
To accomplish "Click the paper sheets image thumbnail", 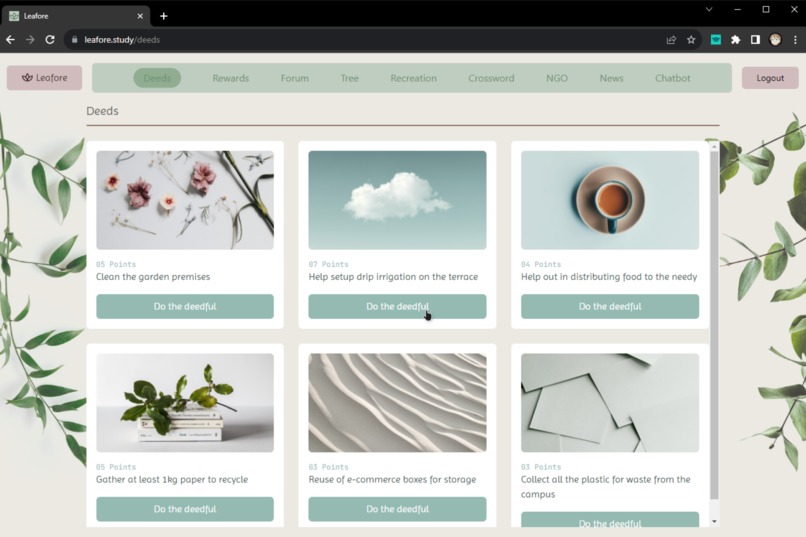I will click(x=610, y=402).
